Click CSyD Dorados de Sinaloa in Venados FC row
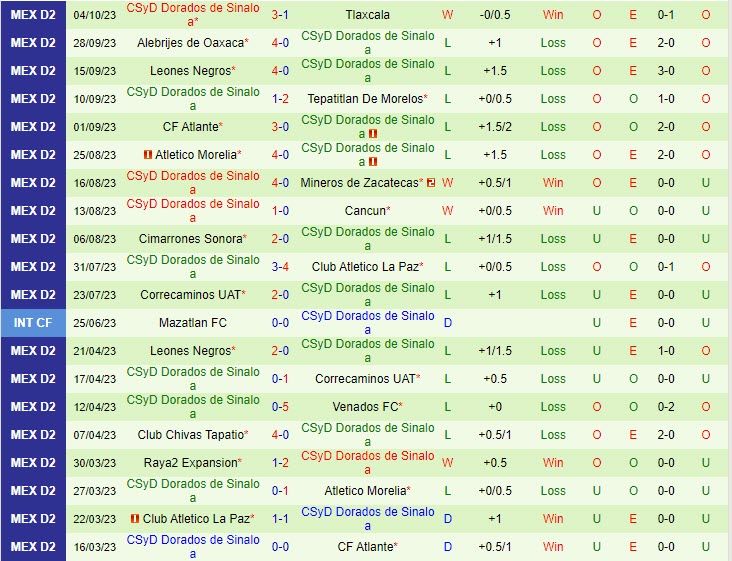 click(x=193, y=407)
